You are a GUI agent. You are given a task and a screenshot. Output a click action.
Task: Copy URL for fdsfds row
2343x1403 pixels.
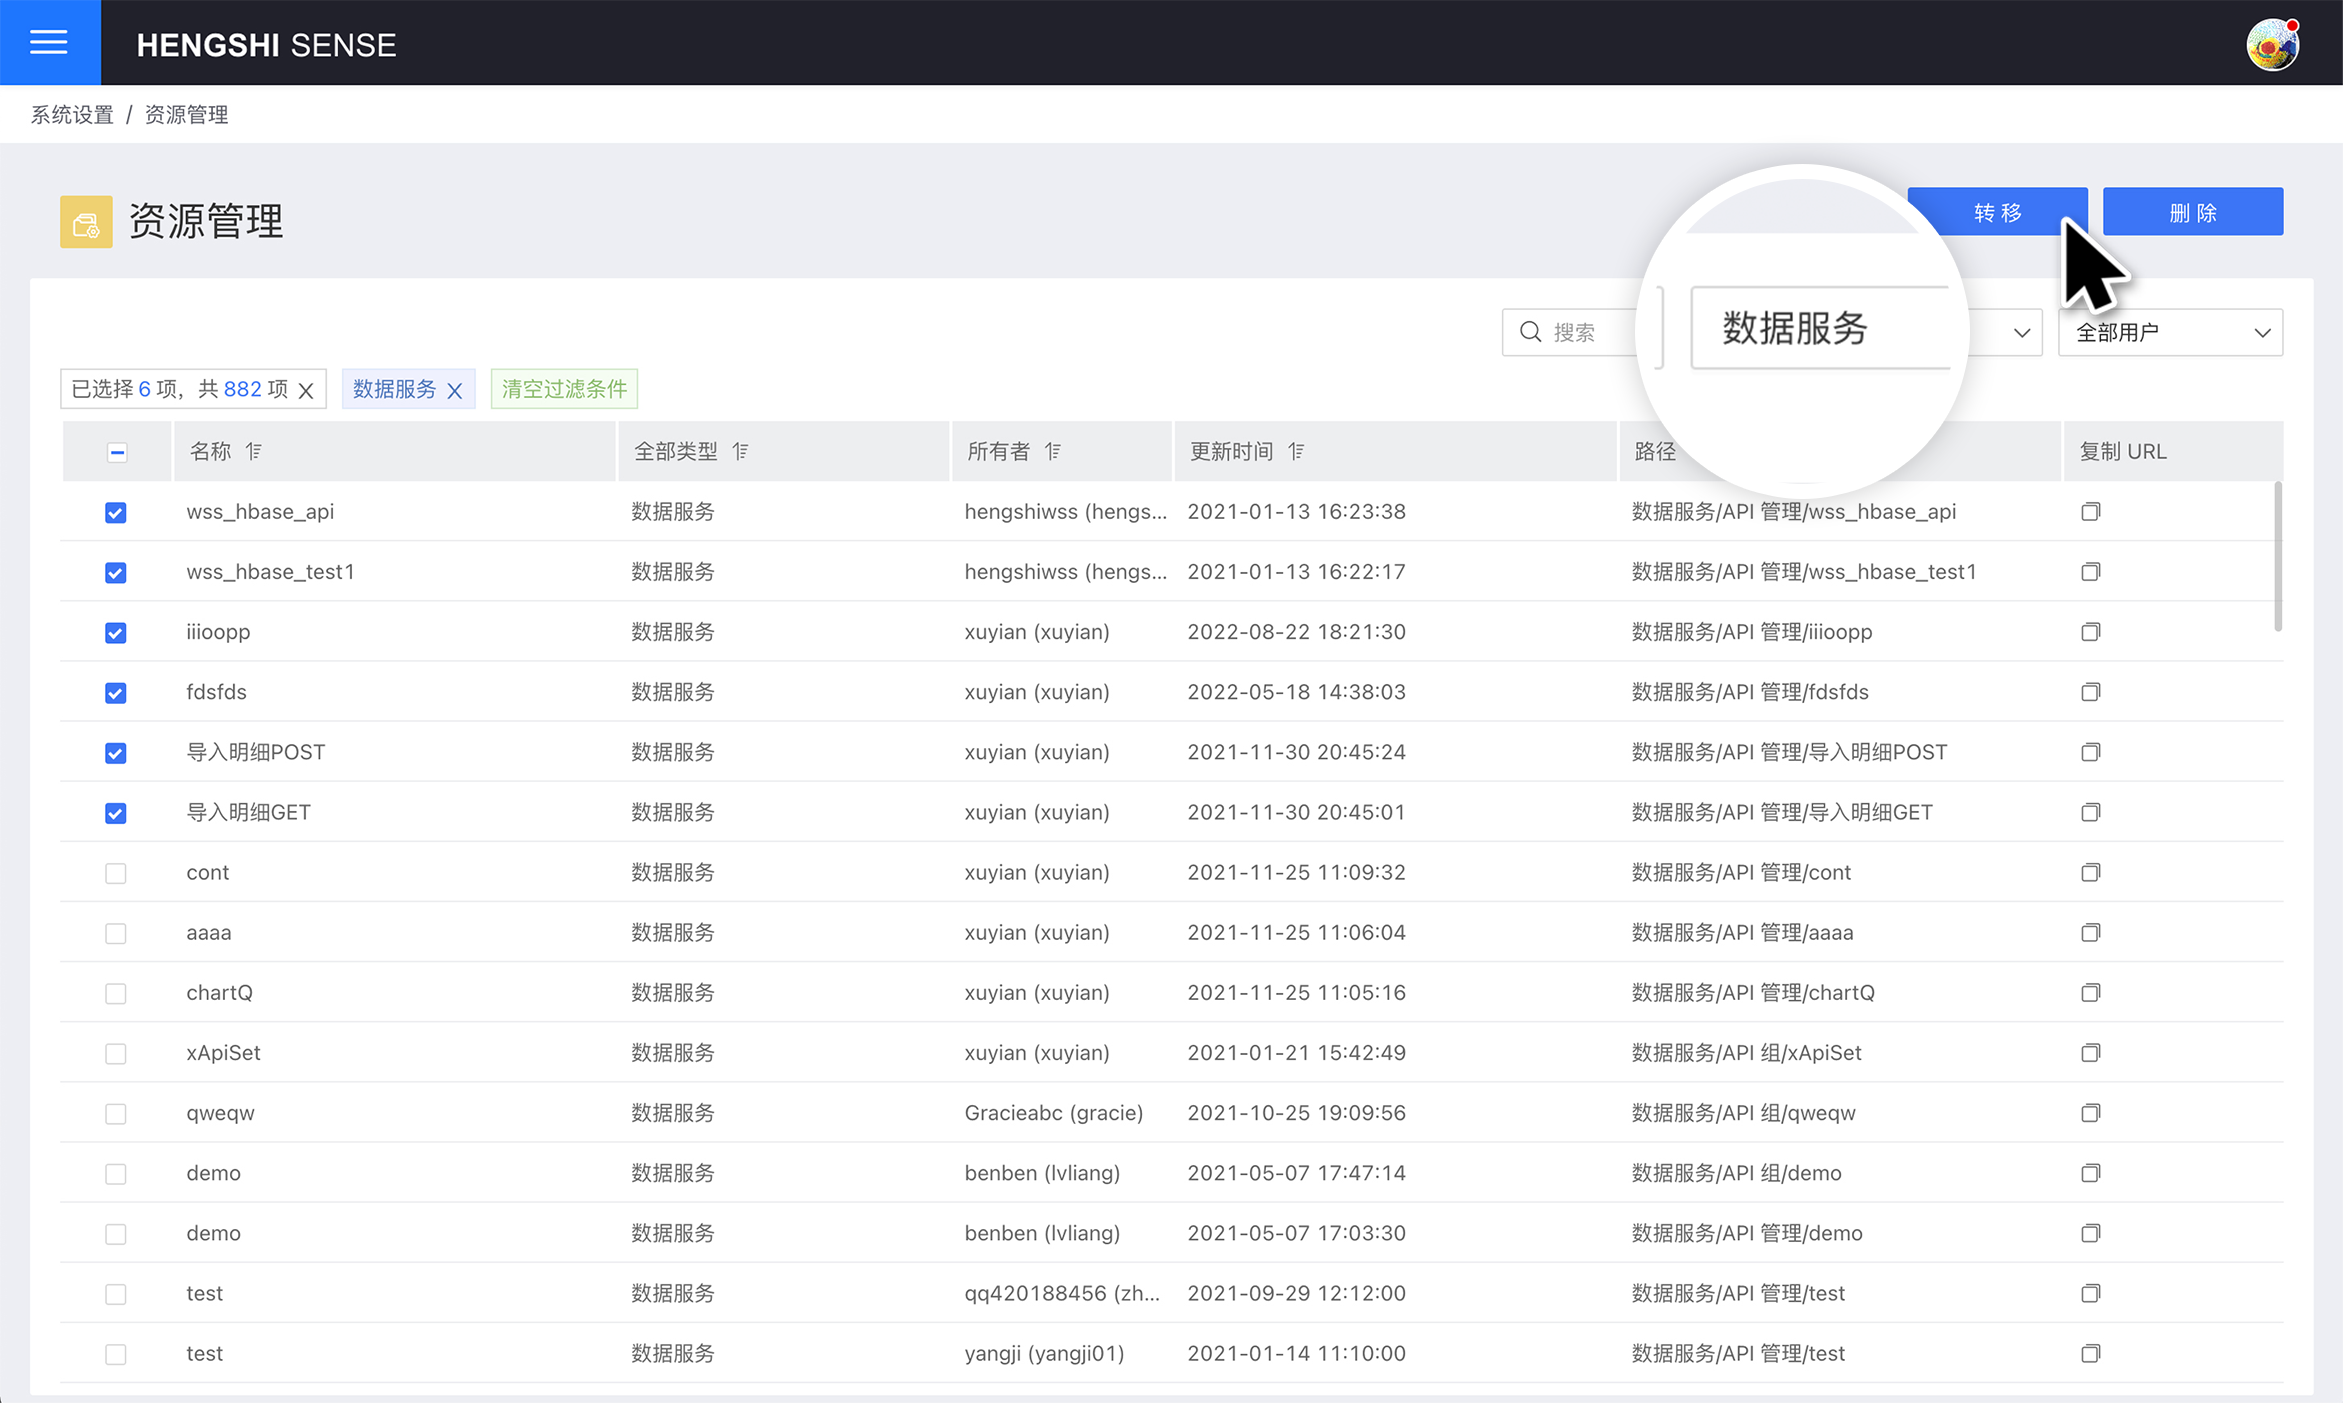pyautogui.click(x=2090, y=692)
